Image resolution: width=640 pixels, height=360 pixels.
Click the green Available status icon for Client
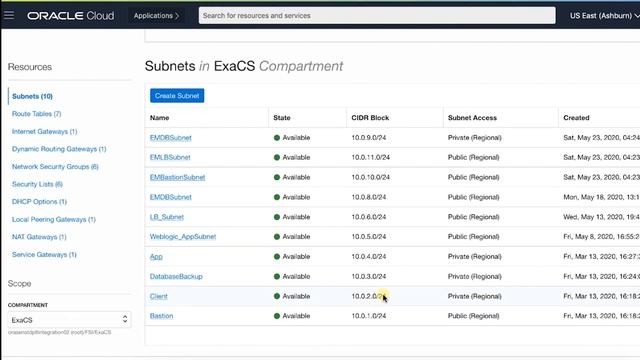[277, 296]
